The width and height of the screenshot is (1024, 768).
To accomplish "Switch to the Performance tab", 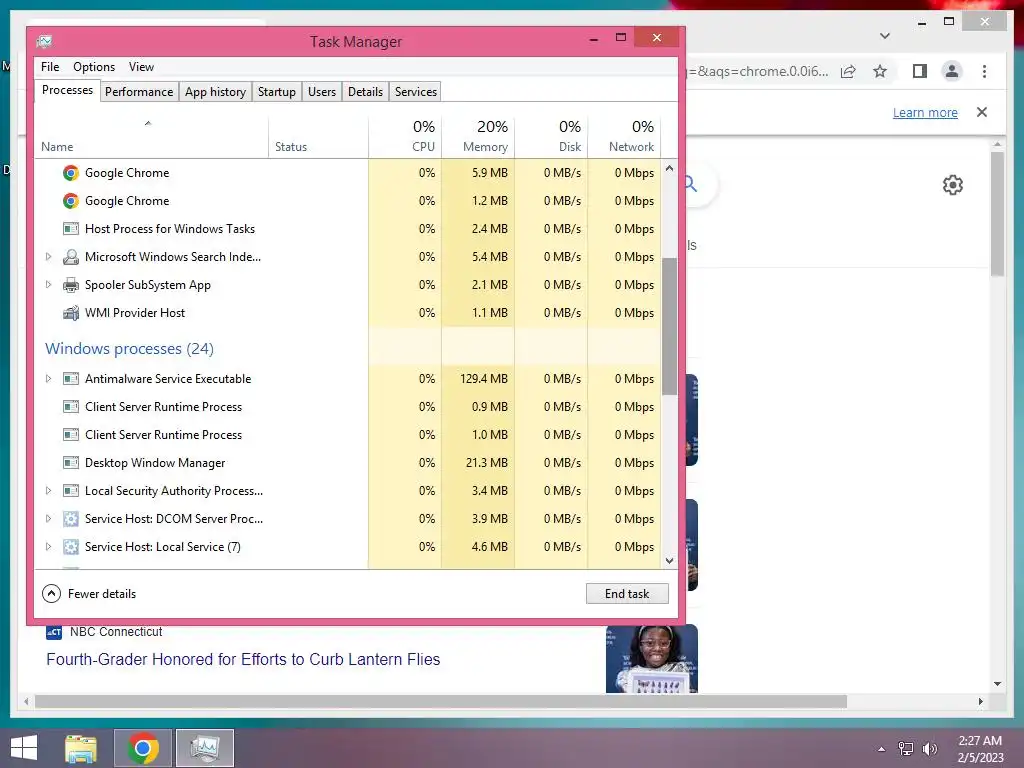I will click(139, 92).
